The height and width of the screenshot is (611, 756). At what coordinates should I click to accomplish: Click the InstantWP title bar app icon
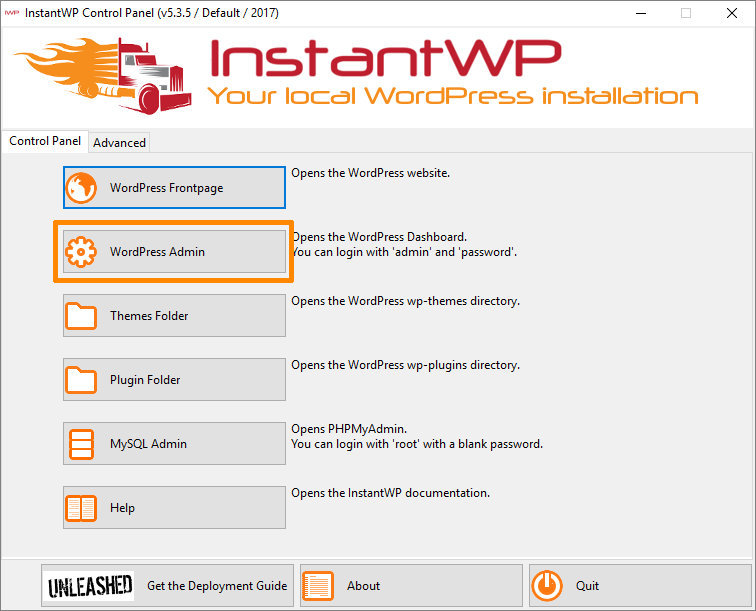(x=12, y=13)
